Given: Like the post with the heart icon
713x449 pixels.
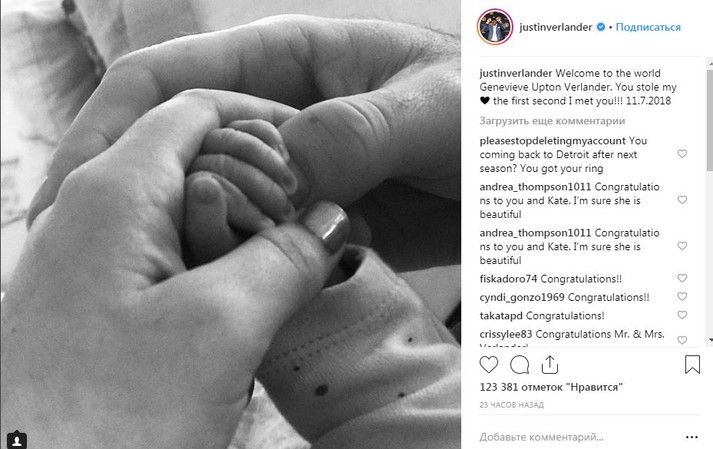Looking at the screenshot, I should click(x=489, y=365).
